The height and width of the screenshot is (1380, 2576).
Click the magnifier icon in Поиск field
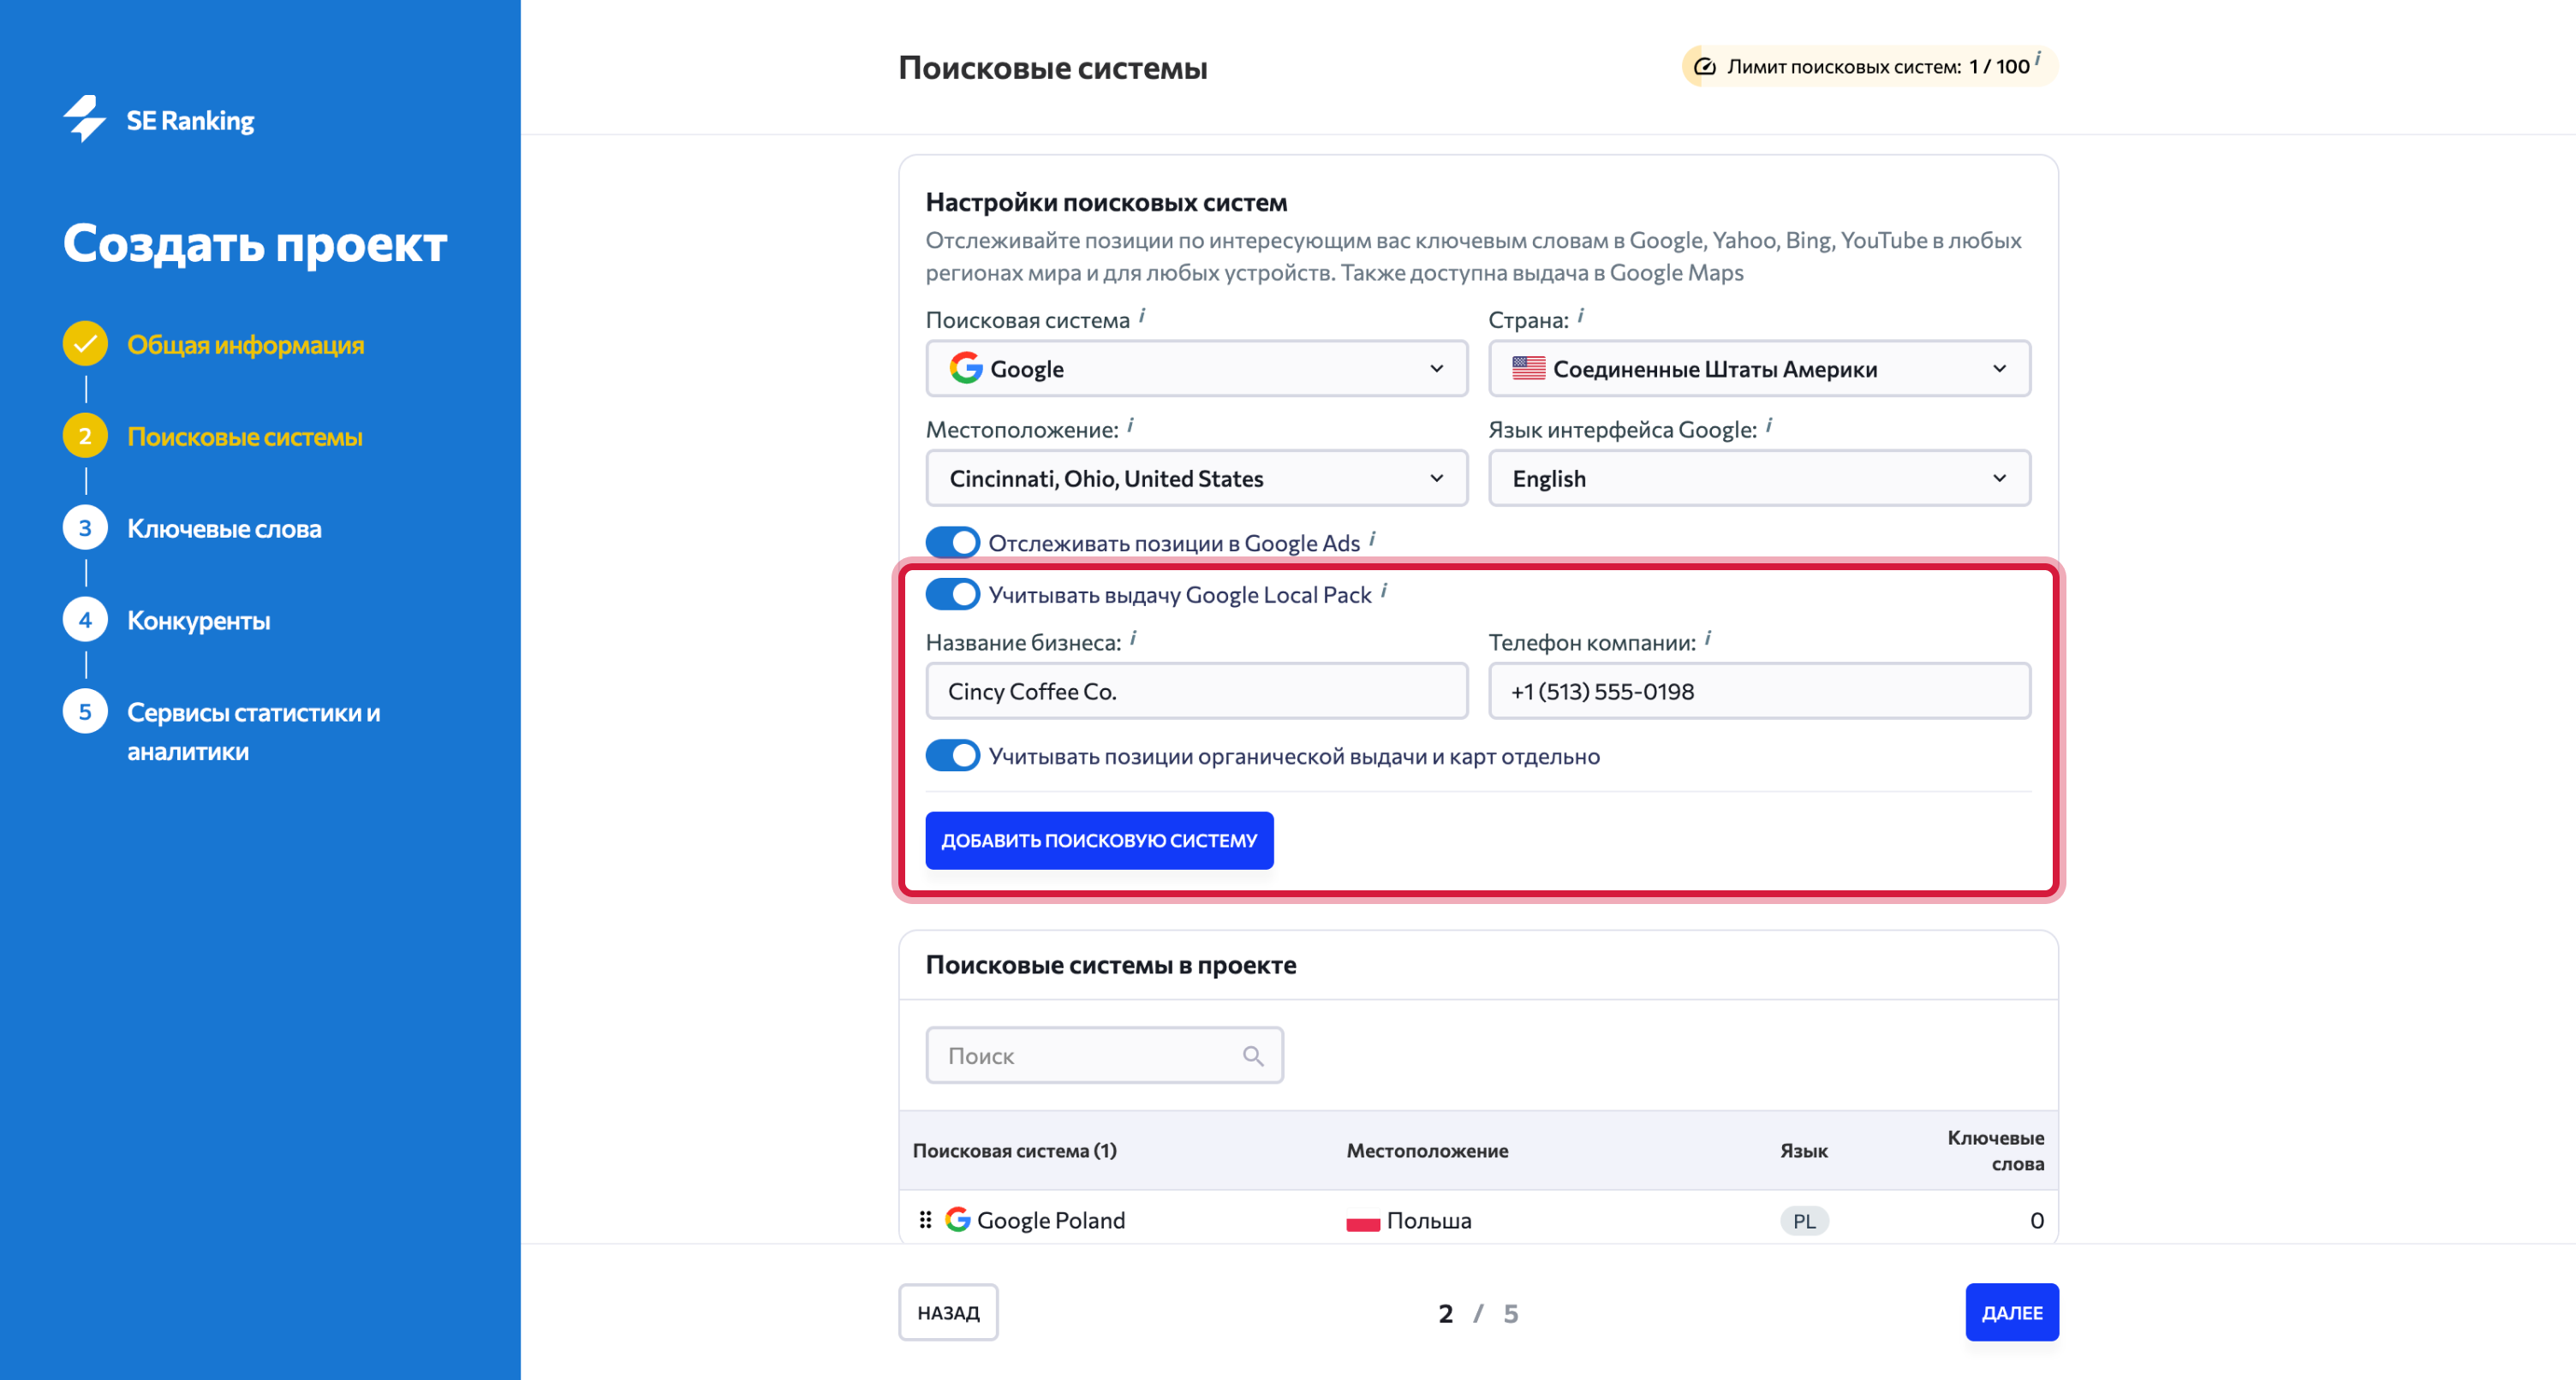1253,1055
